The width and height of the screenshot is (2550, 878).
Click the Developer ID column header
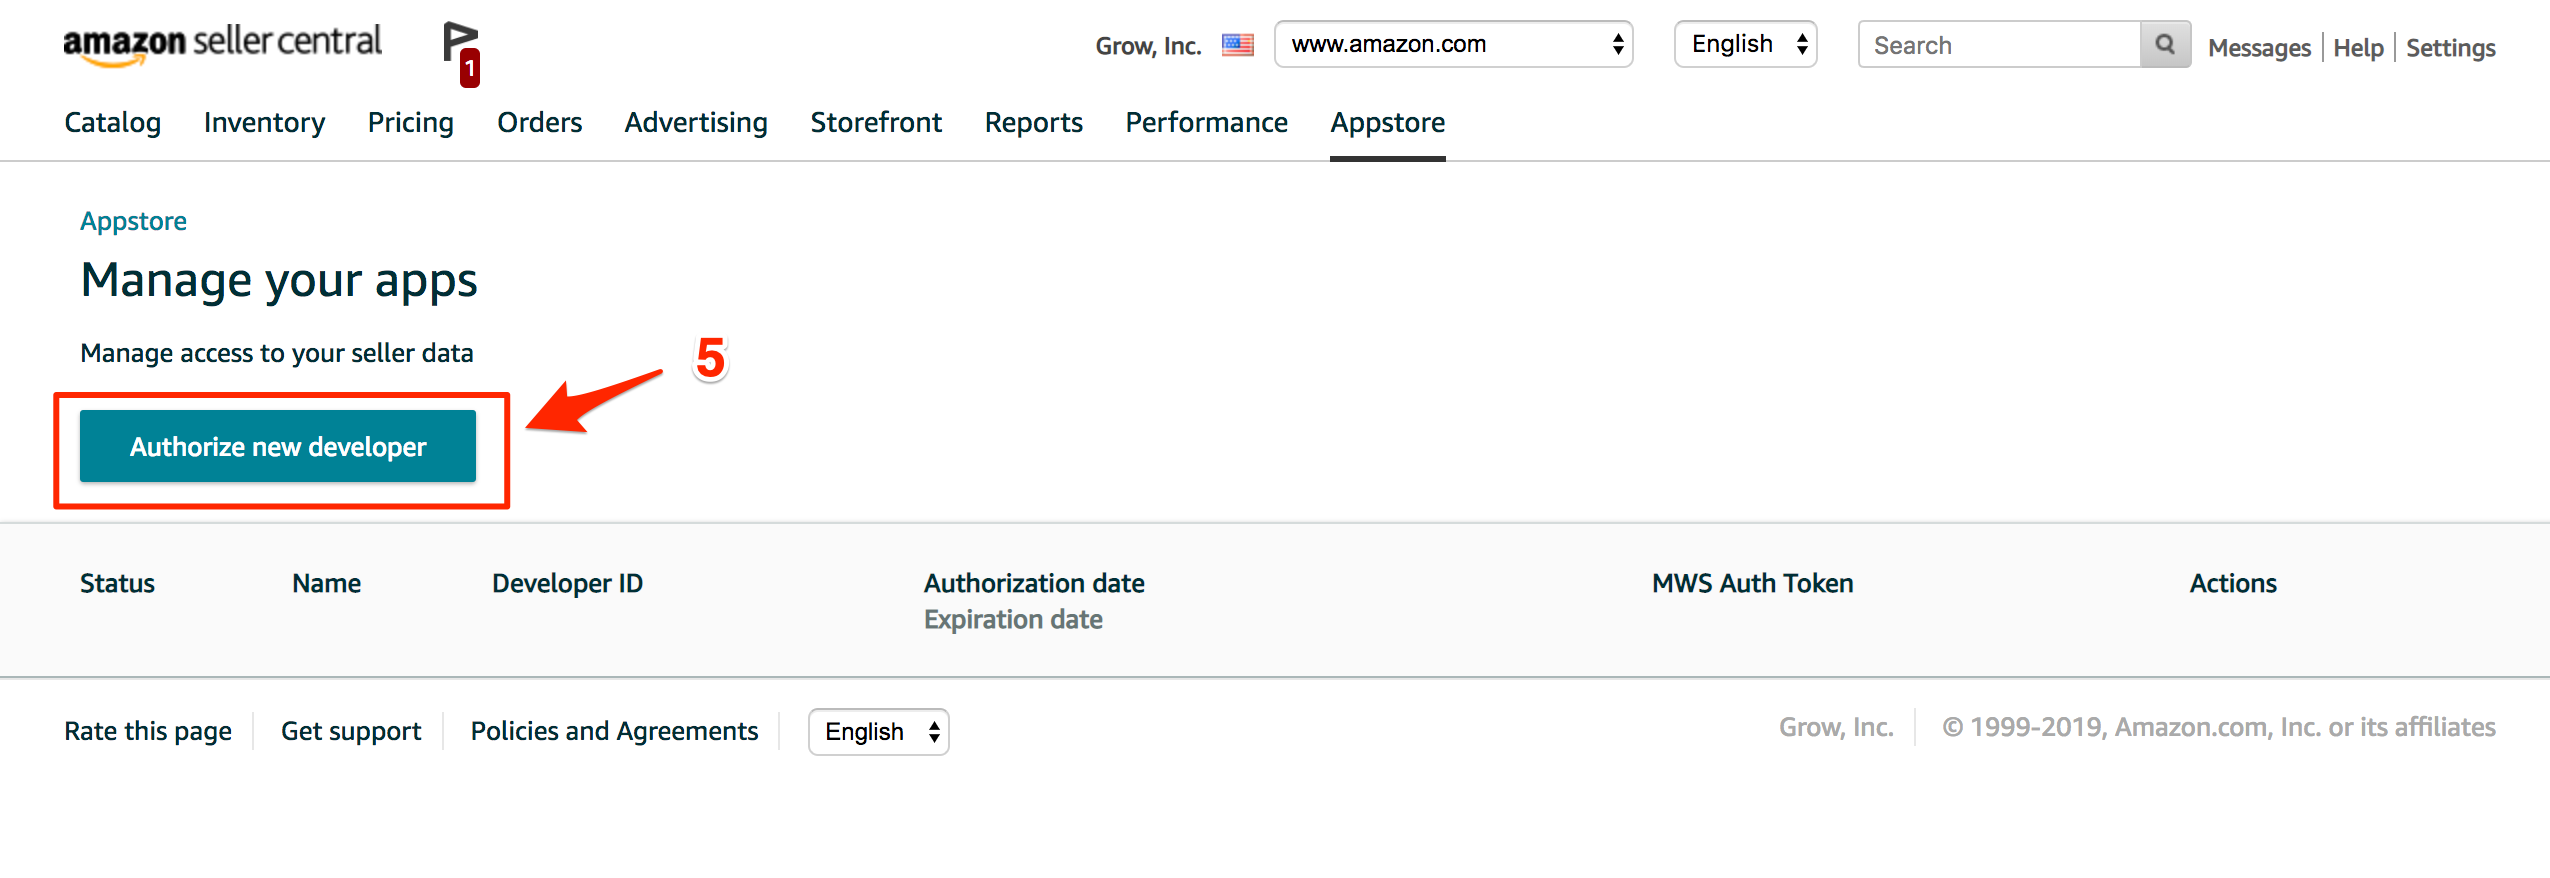point(568,583)
